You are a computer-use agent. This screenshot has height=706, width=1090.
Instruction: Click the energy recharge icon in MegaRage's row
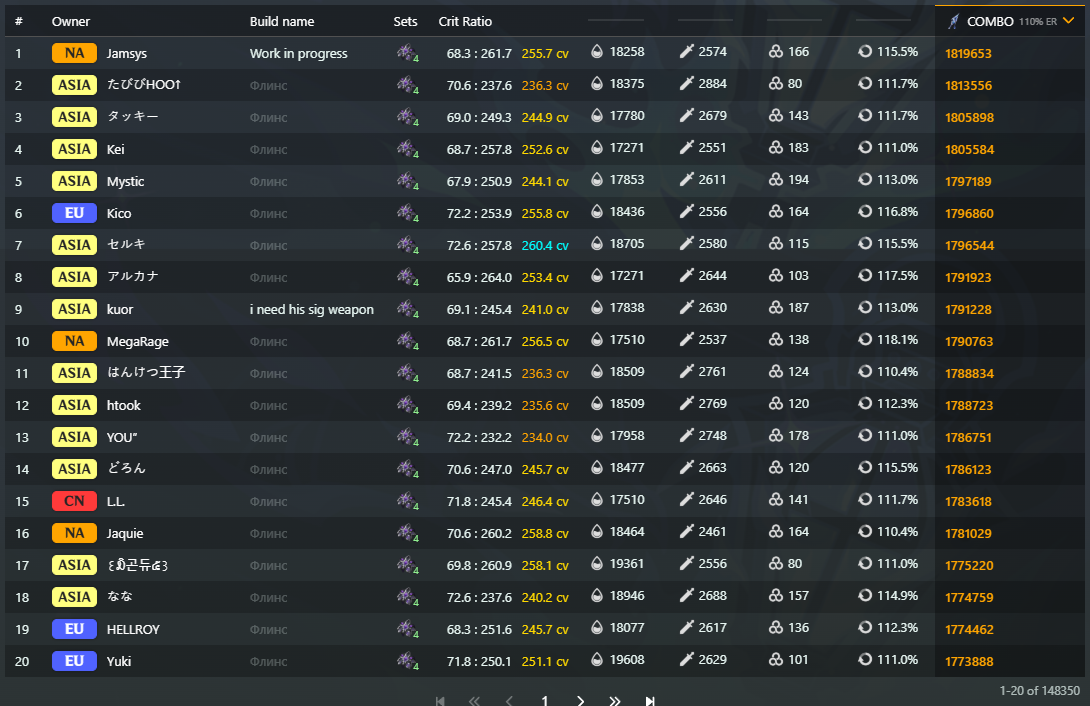pos(865,341)
